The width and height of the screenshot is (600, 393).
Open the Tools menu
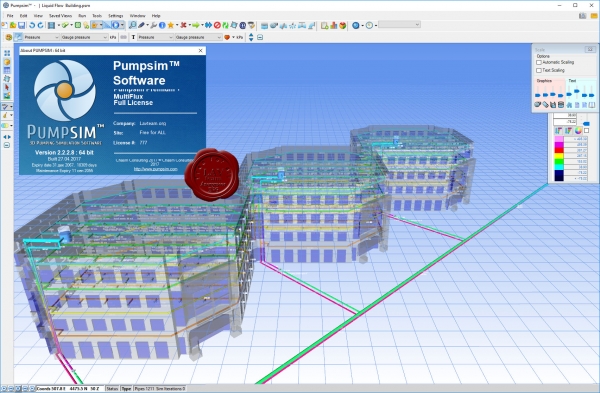tap(97, 16)
